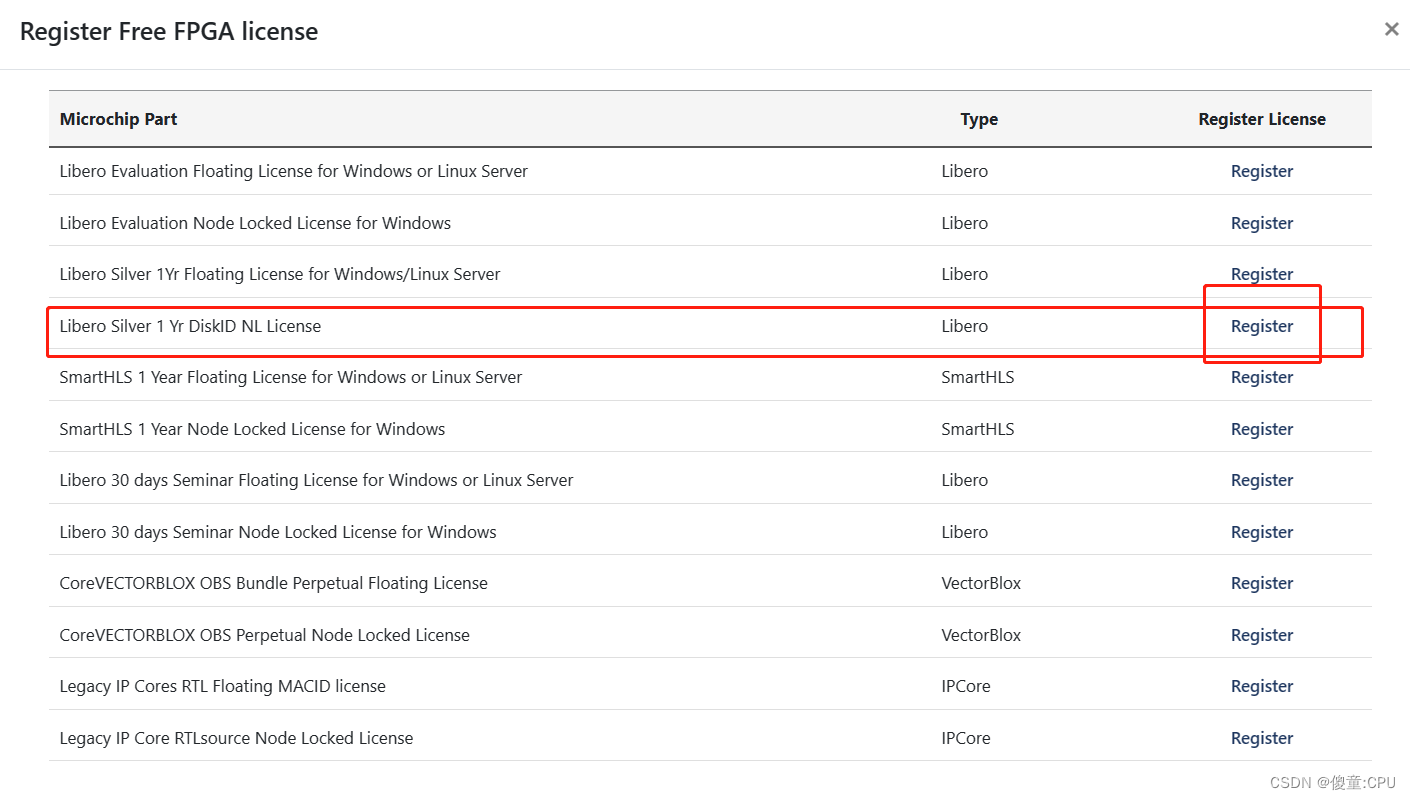The width and height of the screenshot is (1410, 800).
Task: Register CoreVECTORBLOX OBS Bundle Perpetual Floating License
Action: tap(1262, 583)
